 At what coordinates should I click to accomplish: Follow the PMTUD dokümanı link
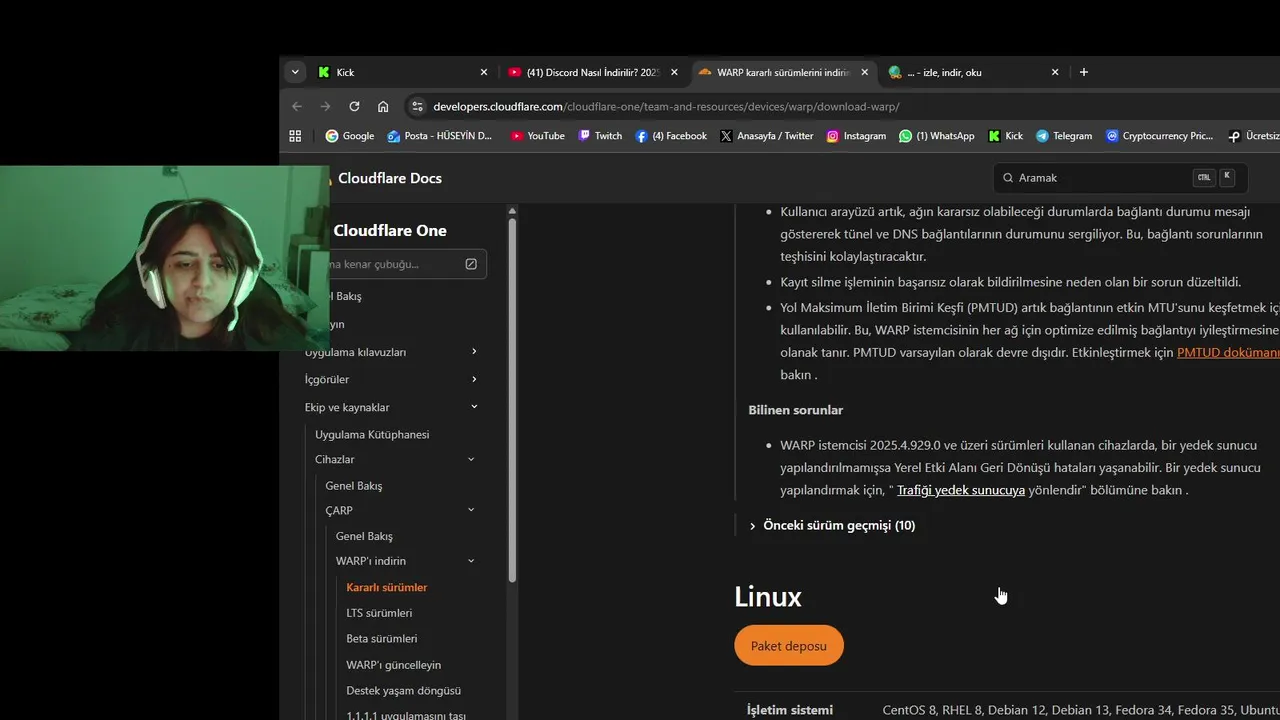point(1228,352)
